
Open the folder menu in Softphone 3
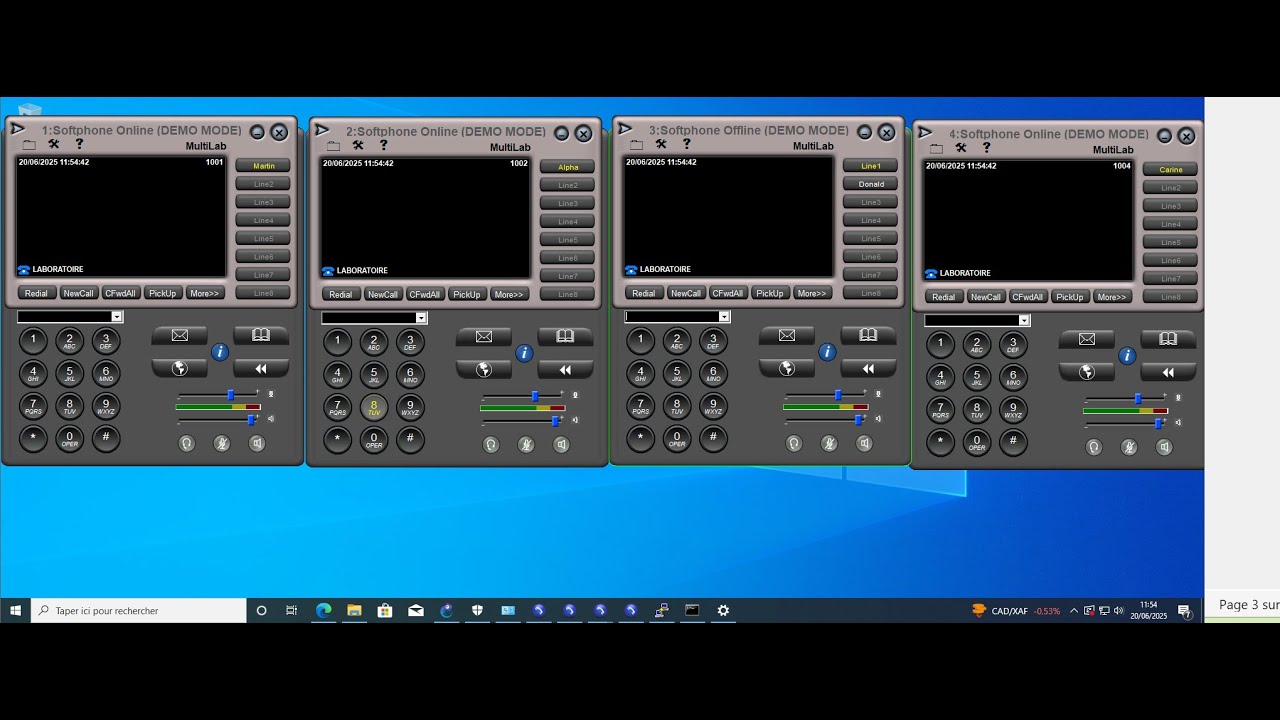tap(636, 145)
